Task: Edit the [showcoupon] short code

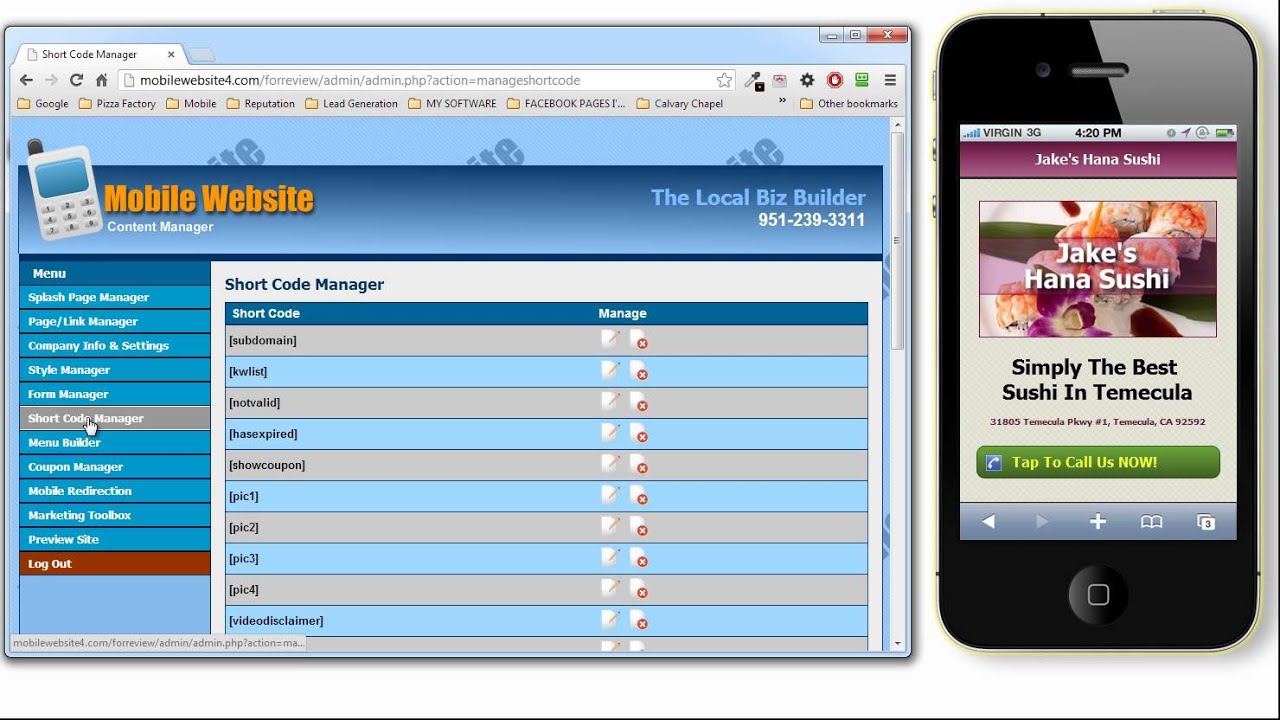Action: coord(610,463)
